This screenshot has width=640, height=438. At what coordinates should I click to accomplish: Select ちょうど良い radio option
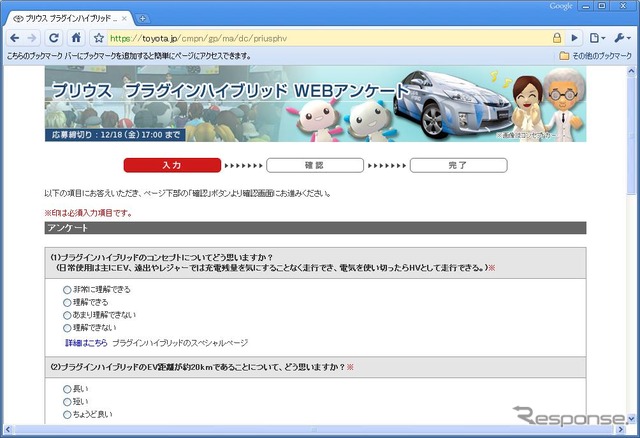pyautogui.click(x=67, y=415)
